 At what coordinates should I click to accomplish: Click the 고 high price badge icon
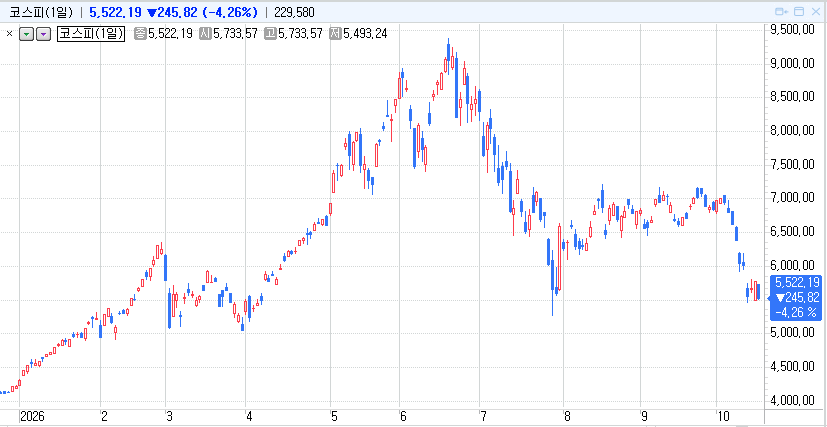click(270, 34)
